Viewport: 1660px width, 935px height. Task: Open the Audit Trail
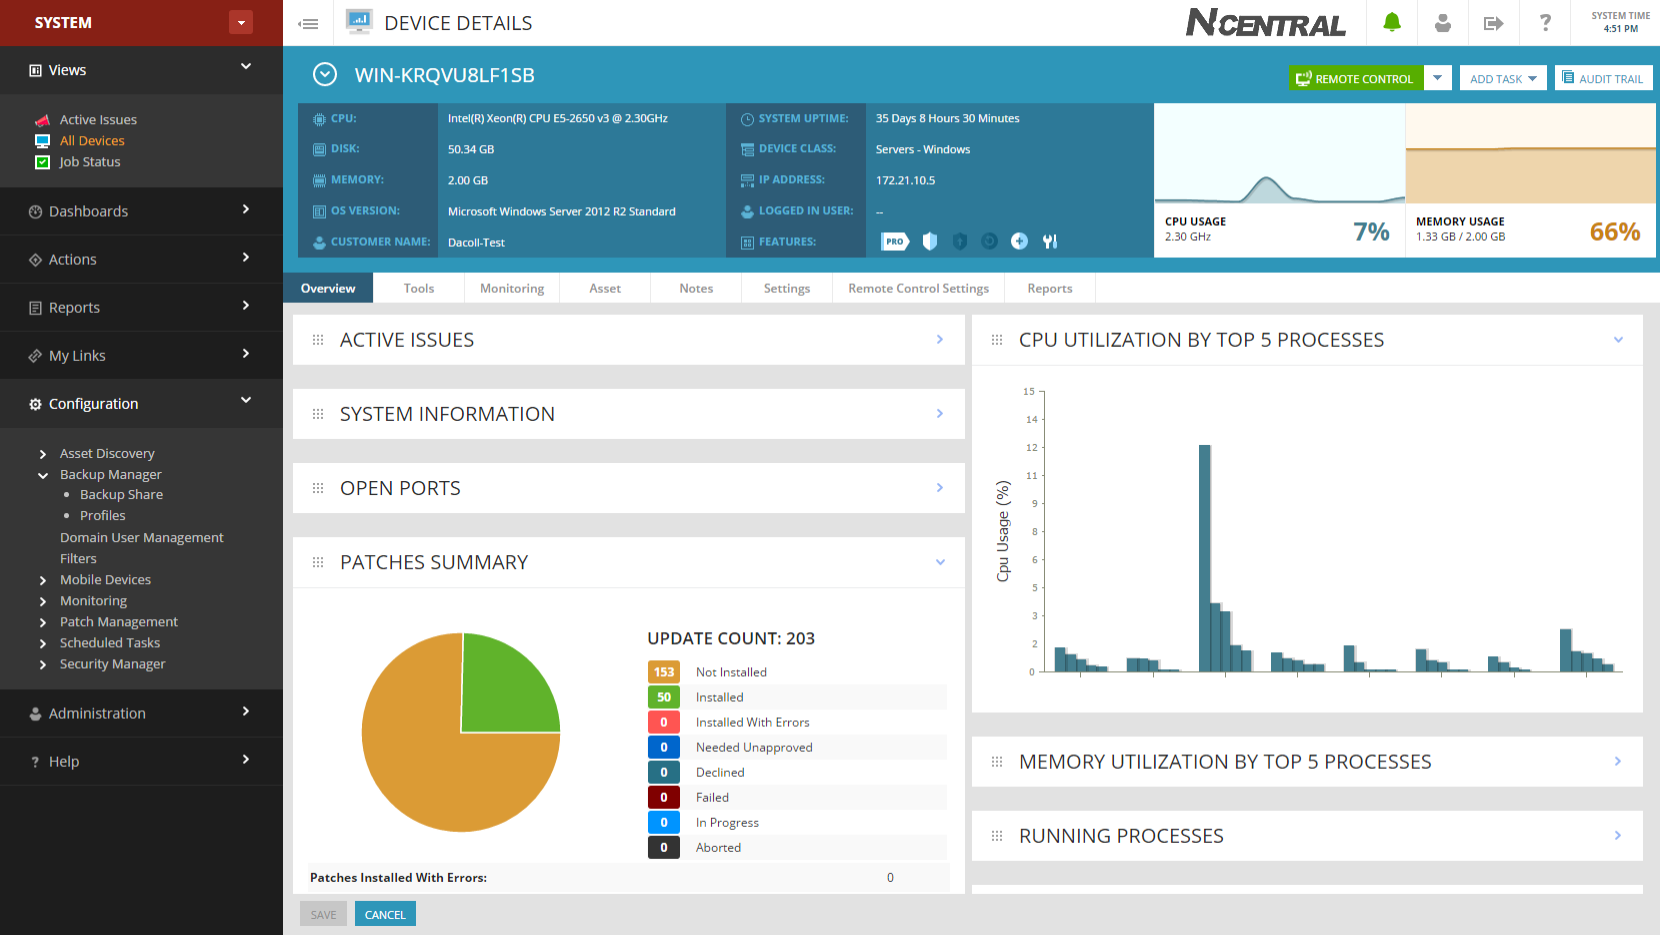[1603, 77]
